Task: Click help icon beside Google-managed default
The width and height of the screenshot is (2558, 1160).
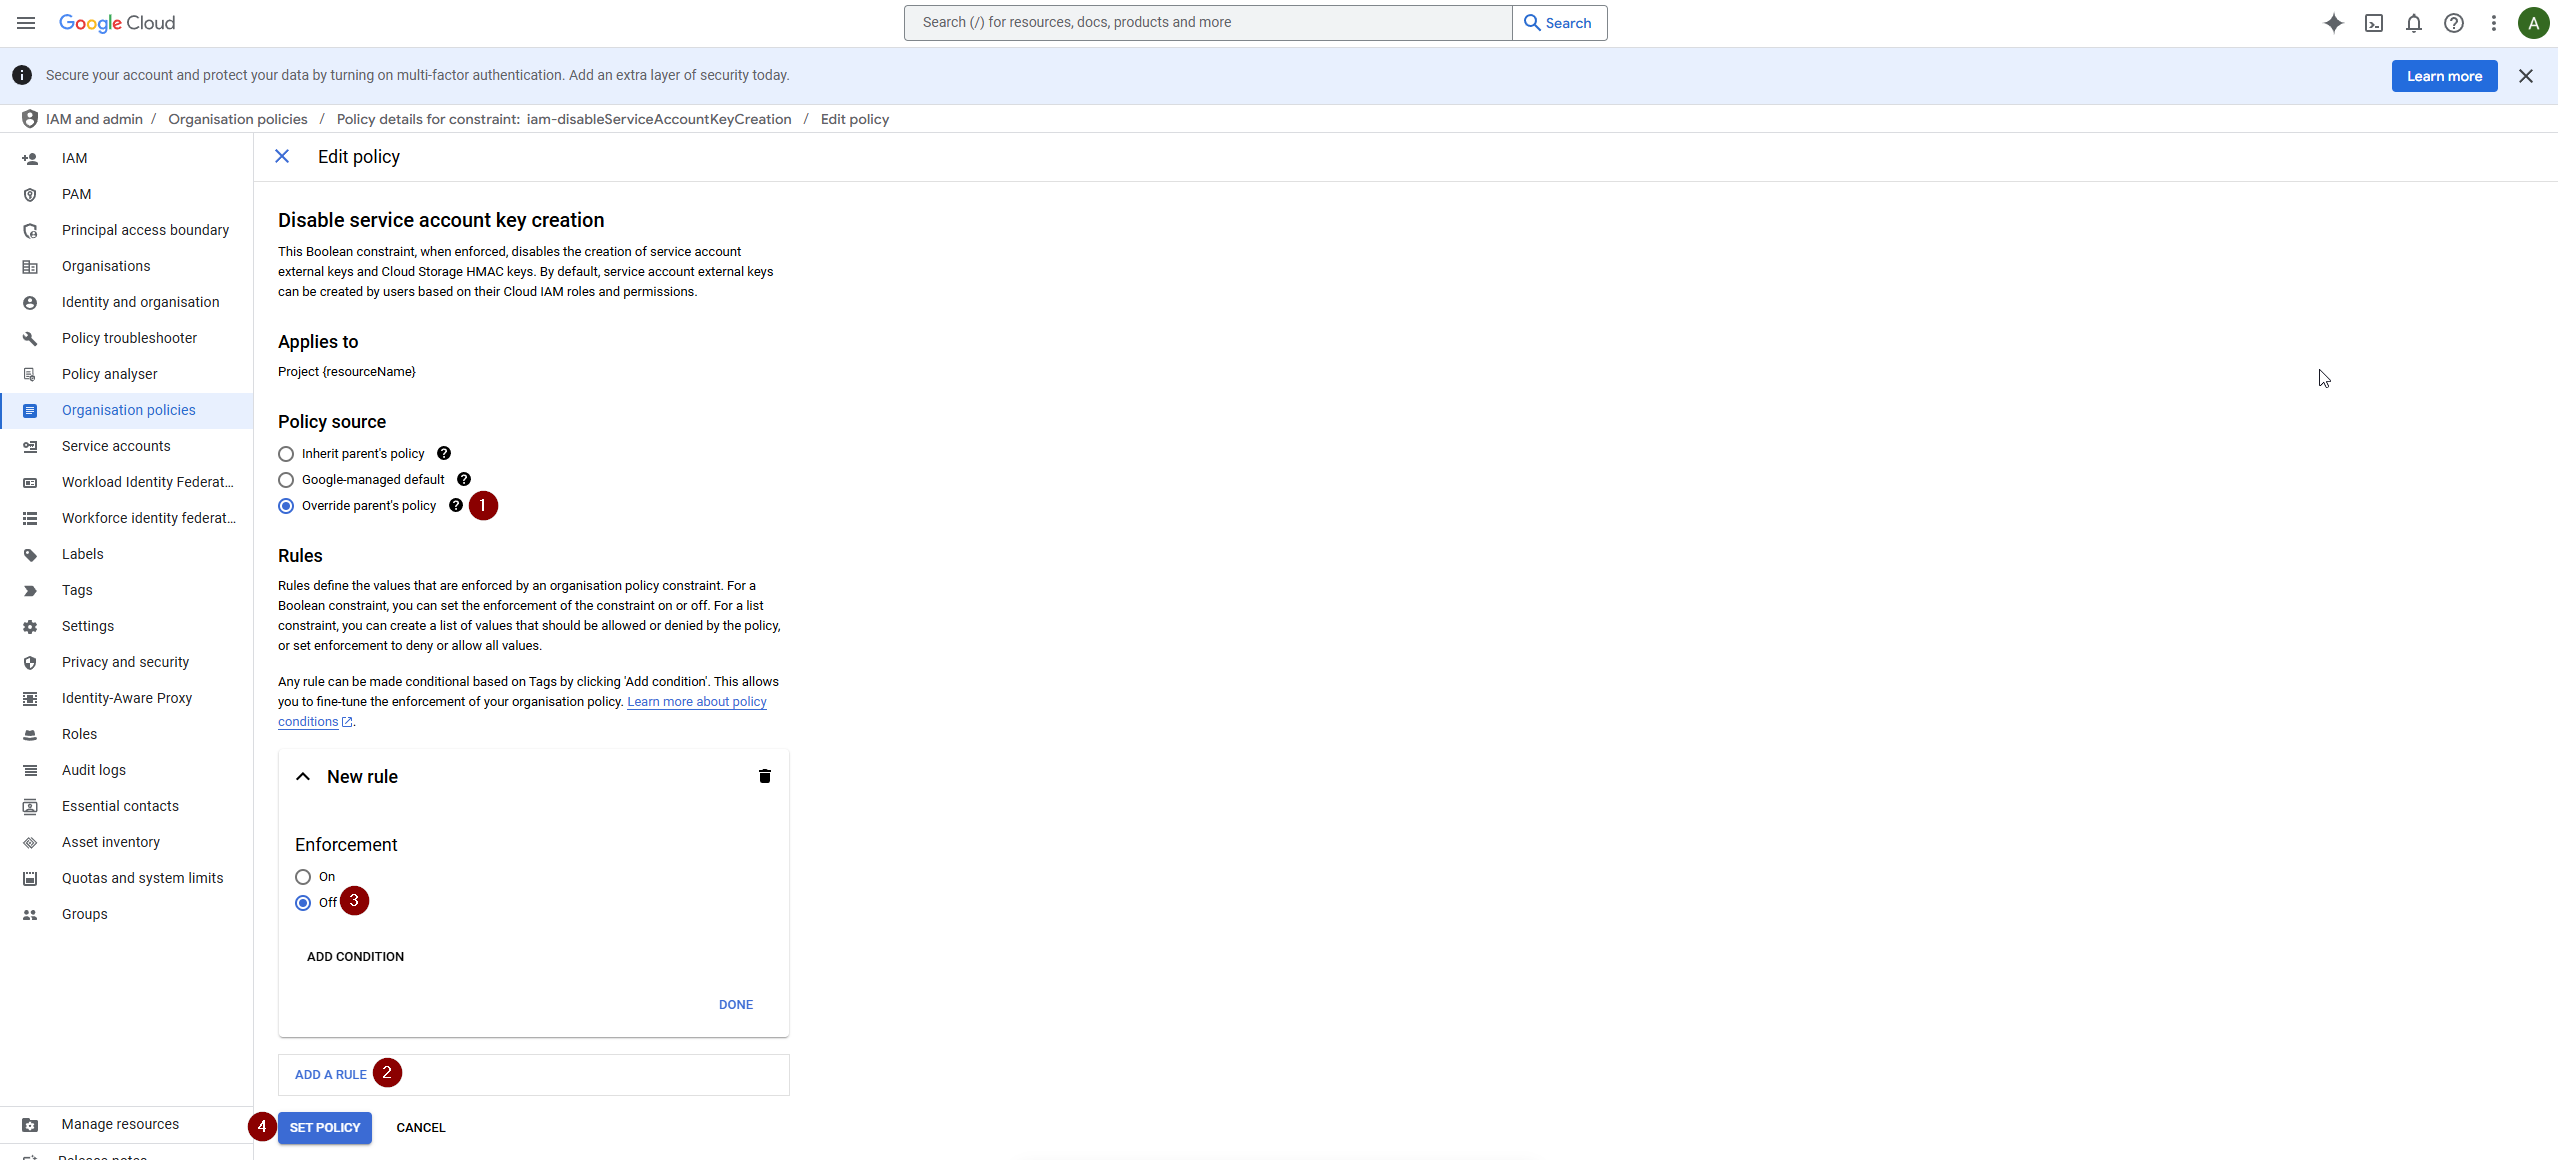Action: (x=464, y=479)
